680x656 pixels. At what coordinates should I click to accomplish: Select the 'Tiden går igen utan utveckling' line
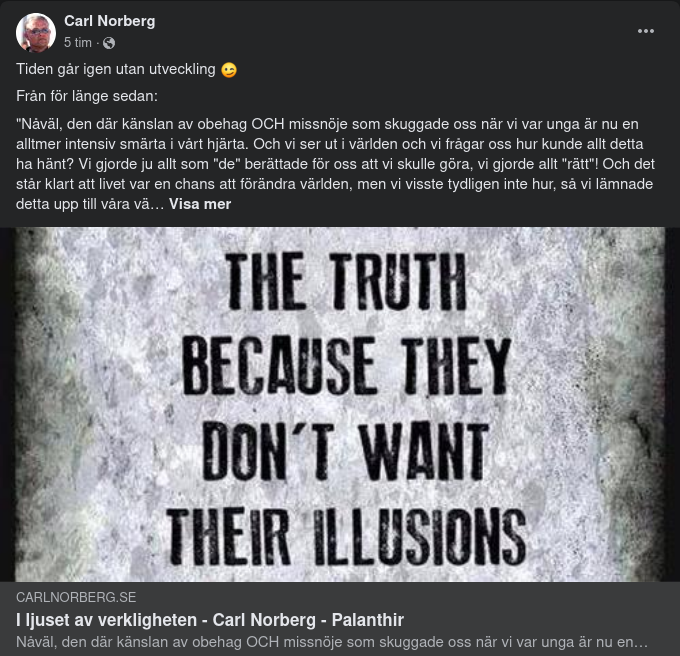116,69
